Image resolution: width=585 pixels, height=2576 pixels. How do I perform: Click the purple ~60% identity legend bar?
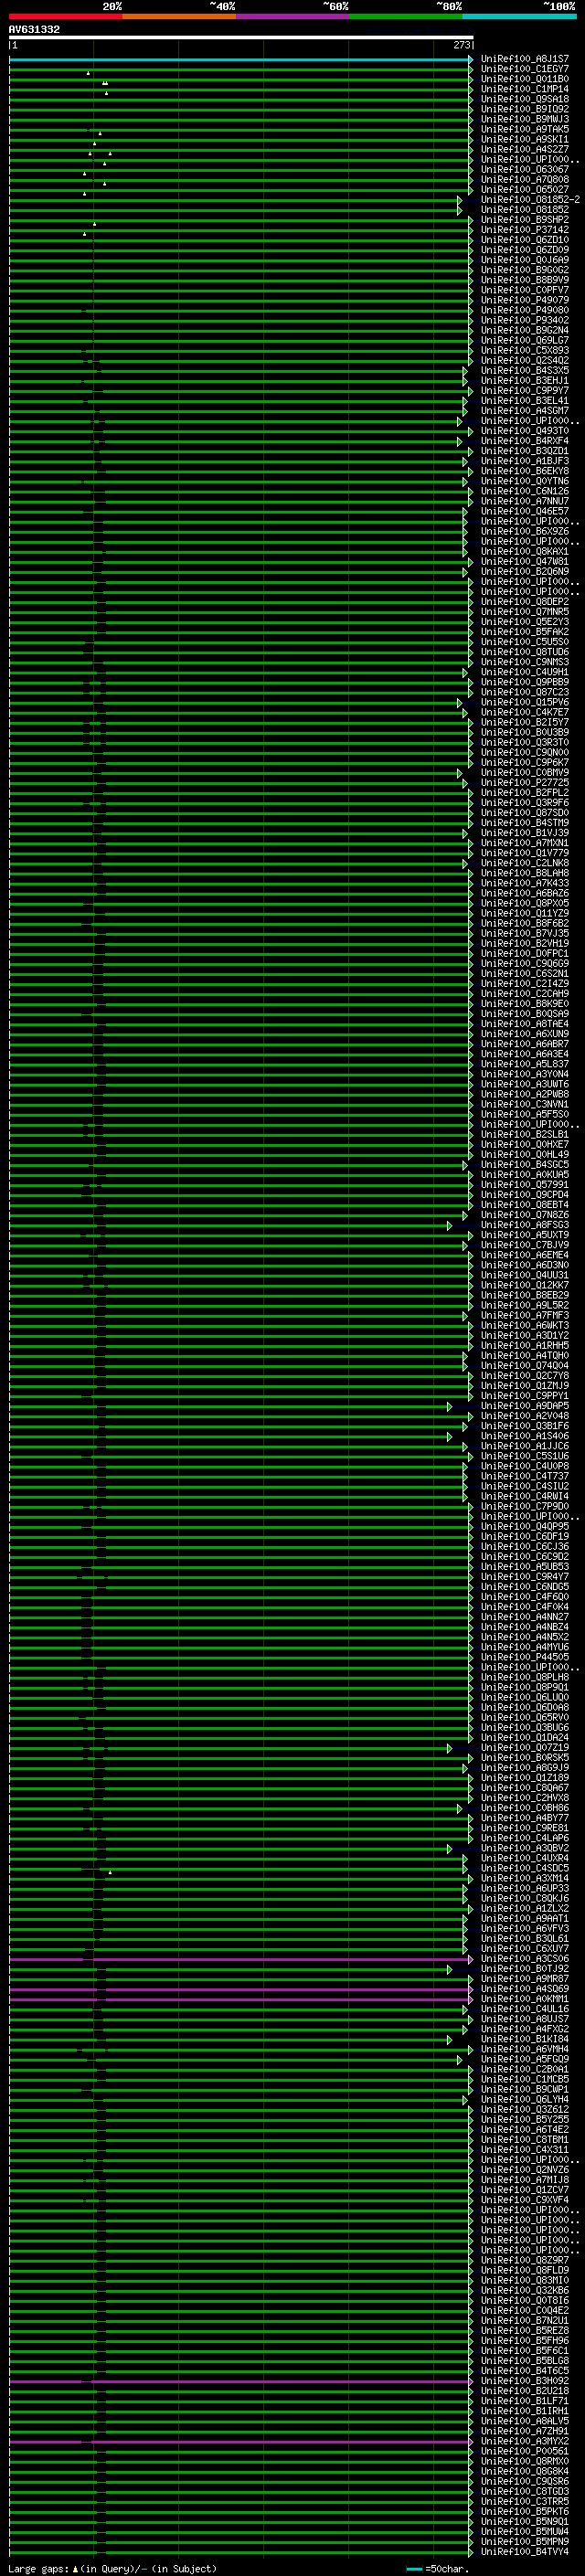[x=293, y=16]
